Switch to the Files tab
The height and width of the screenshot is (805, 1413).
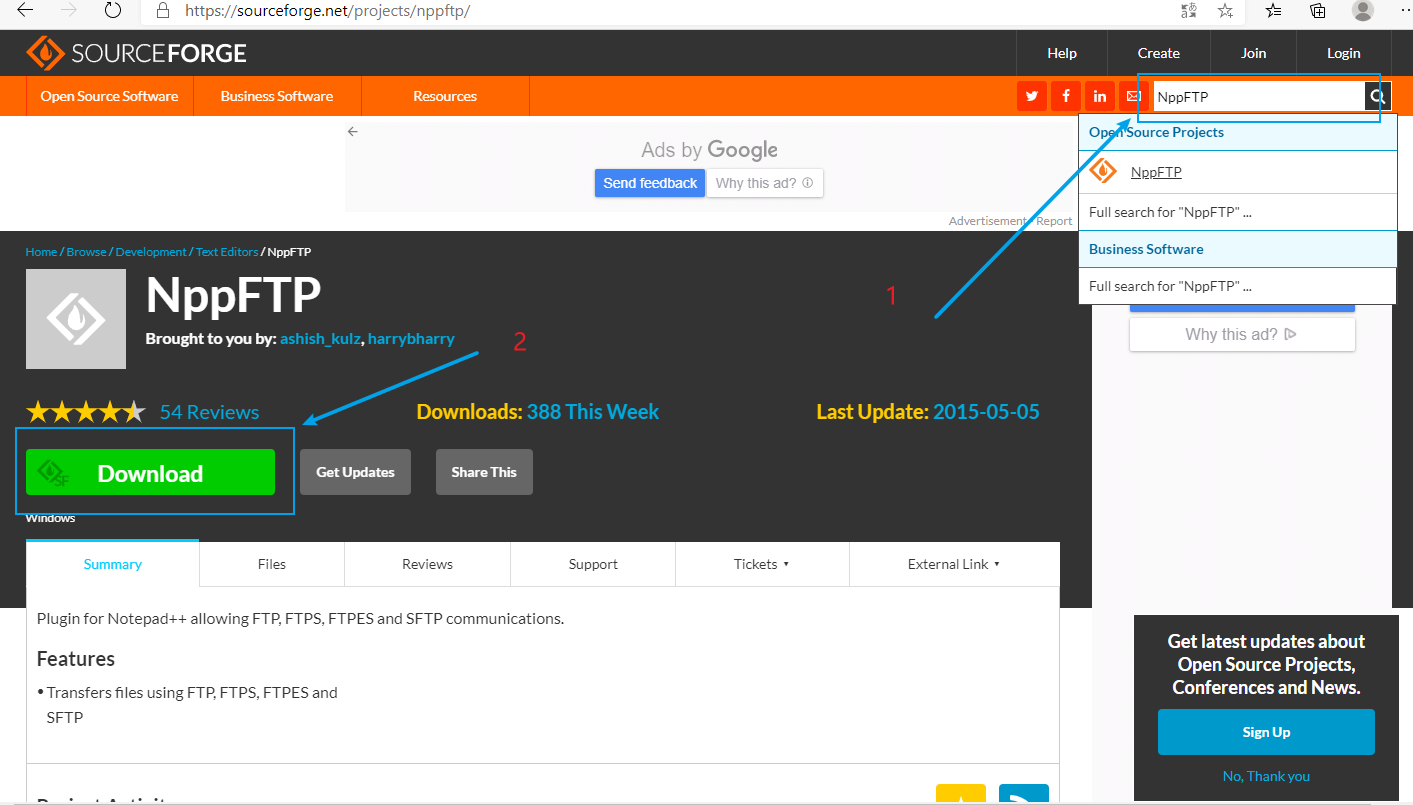coord(272,564)
